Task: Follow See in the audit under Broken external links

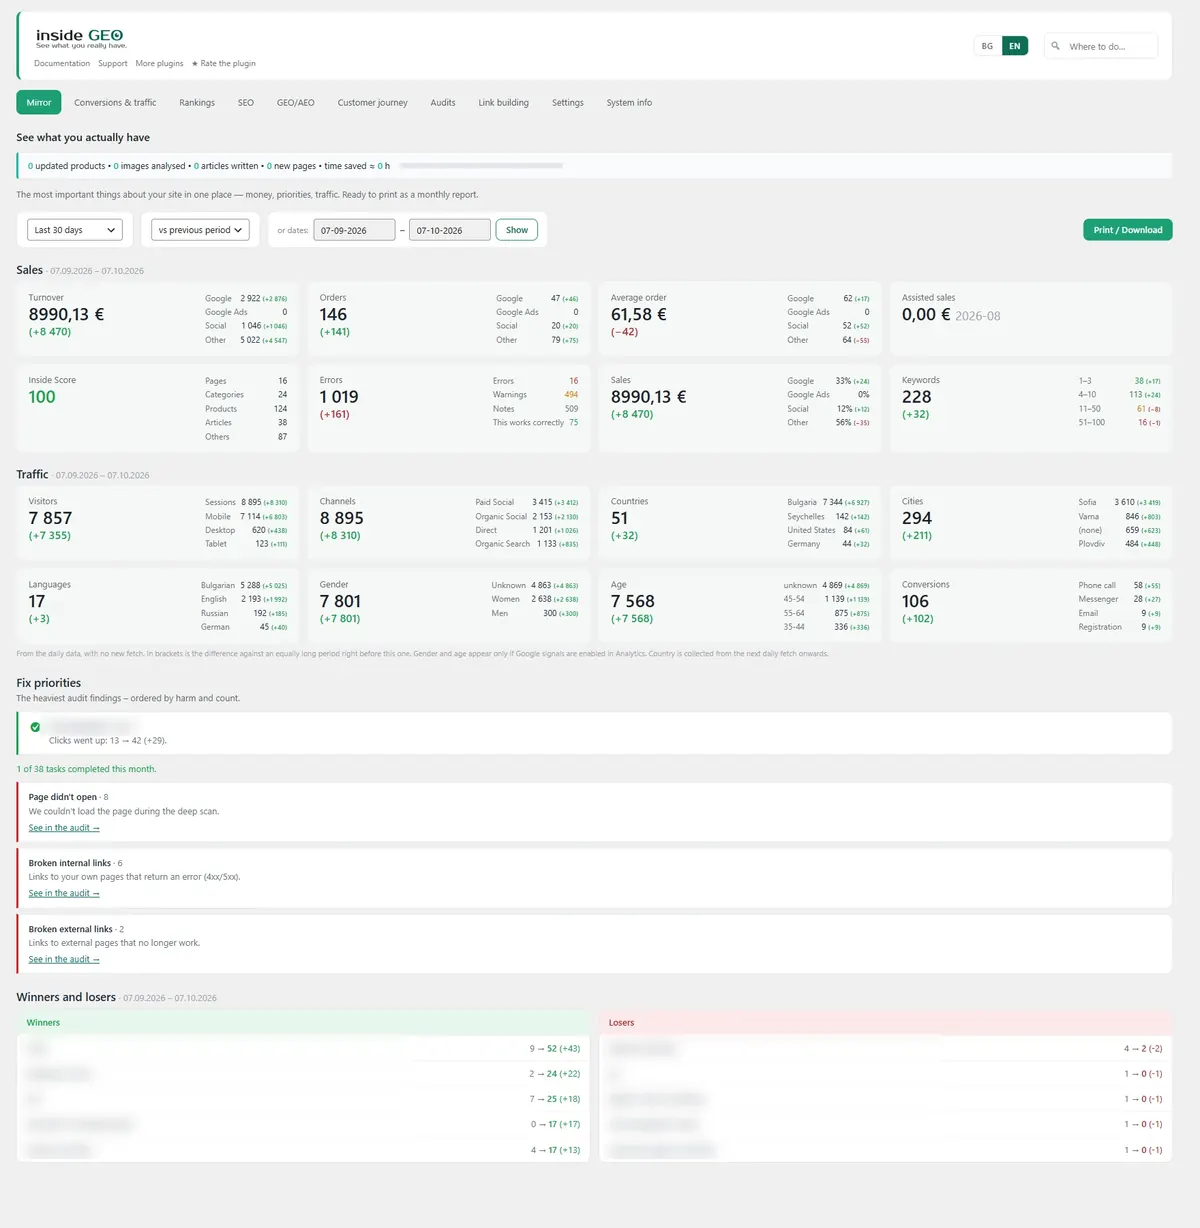Action: (x=64, y=959)
